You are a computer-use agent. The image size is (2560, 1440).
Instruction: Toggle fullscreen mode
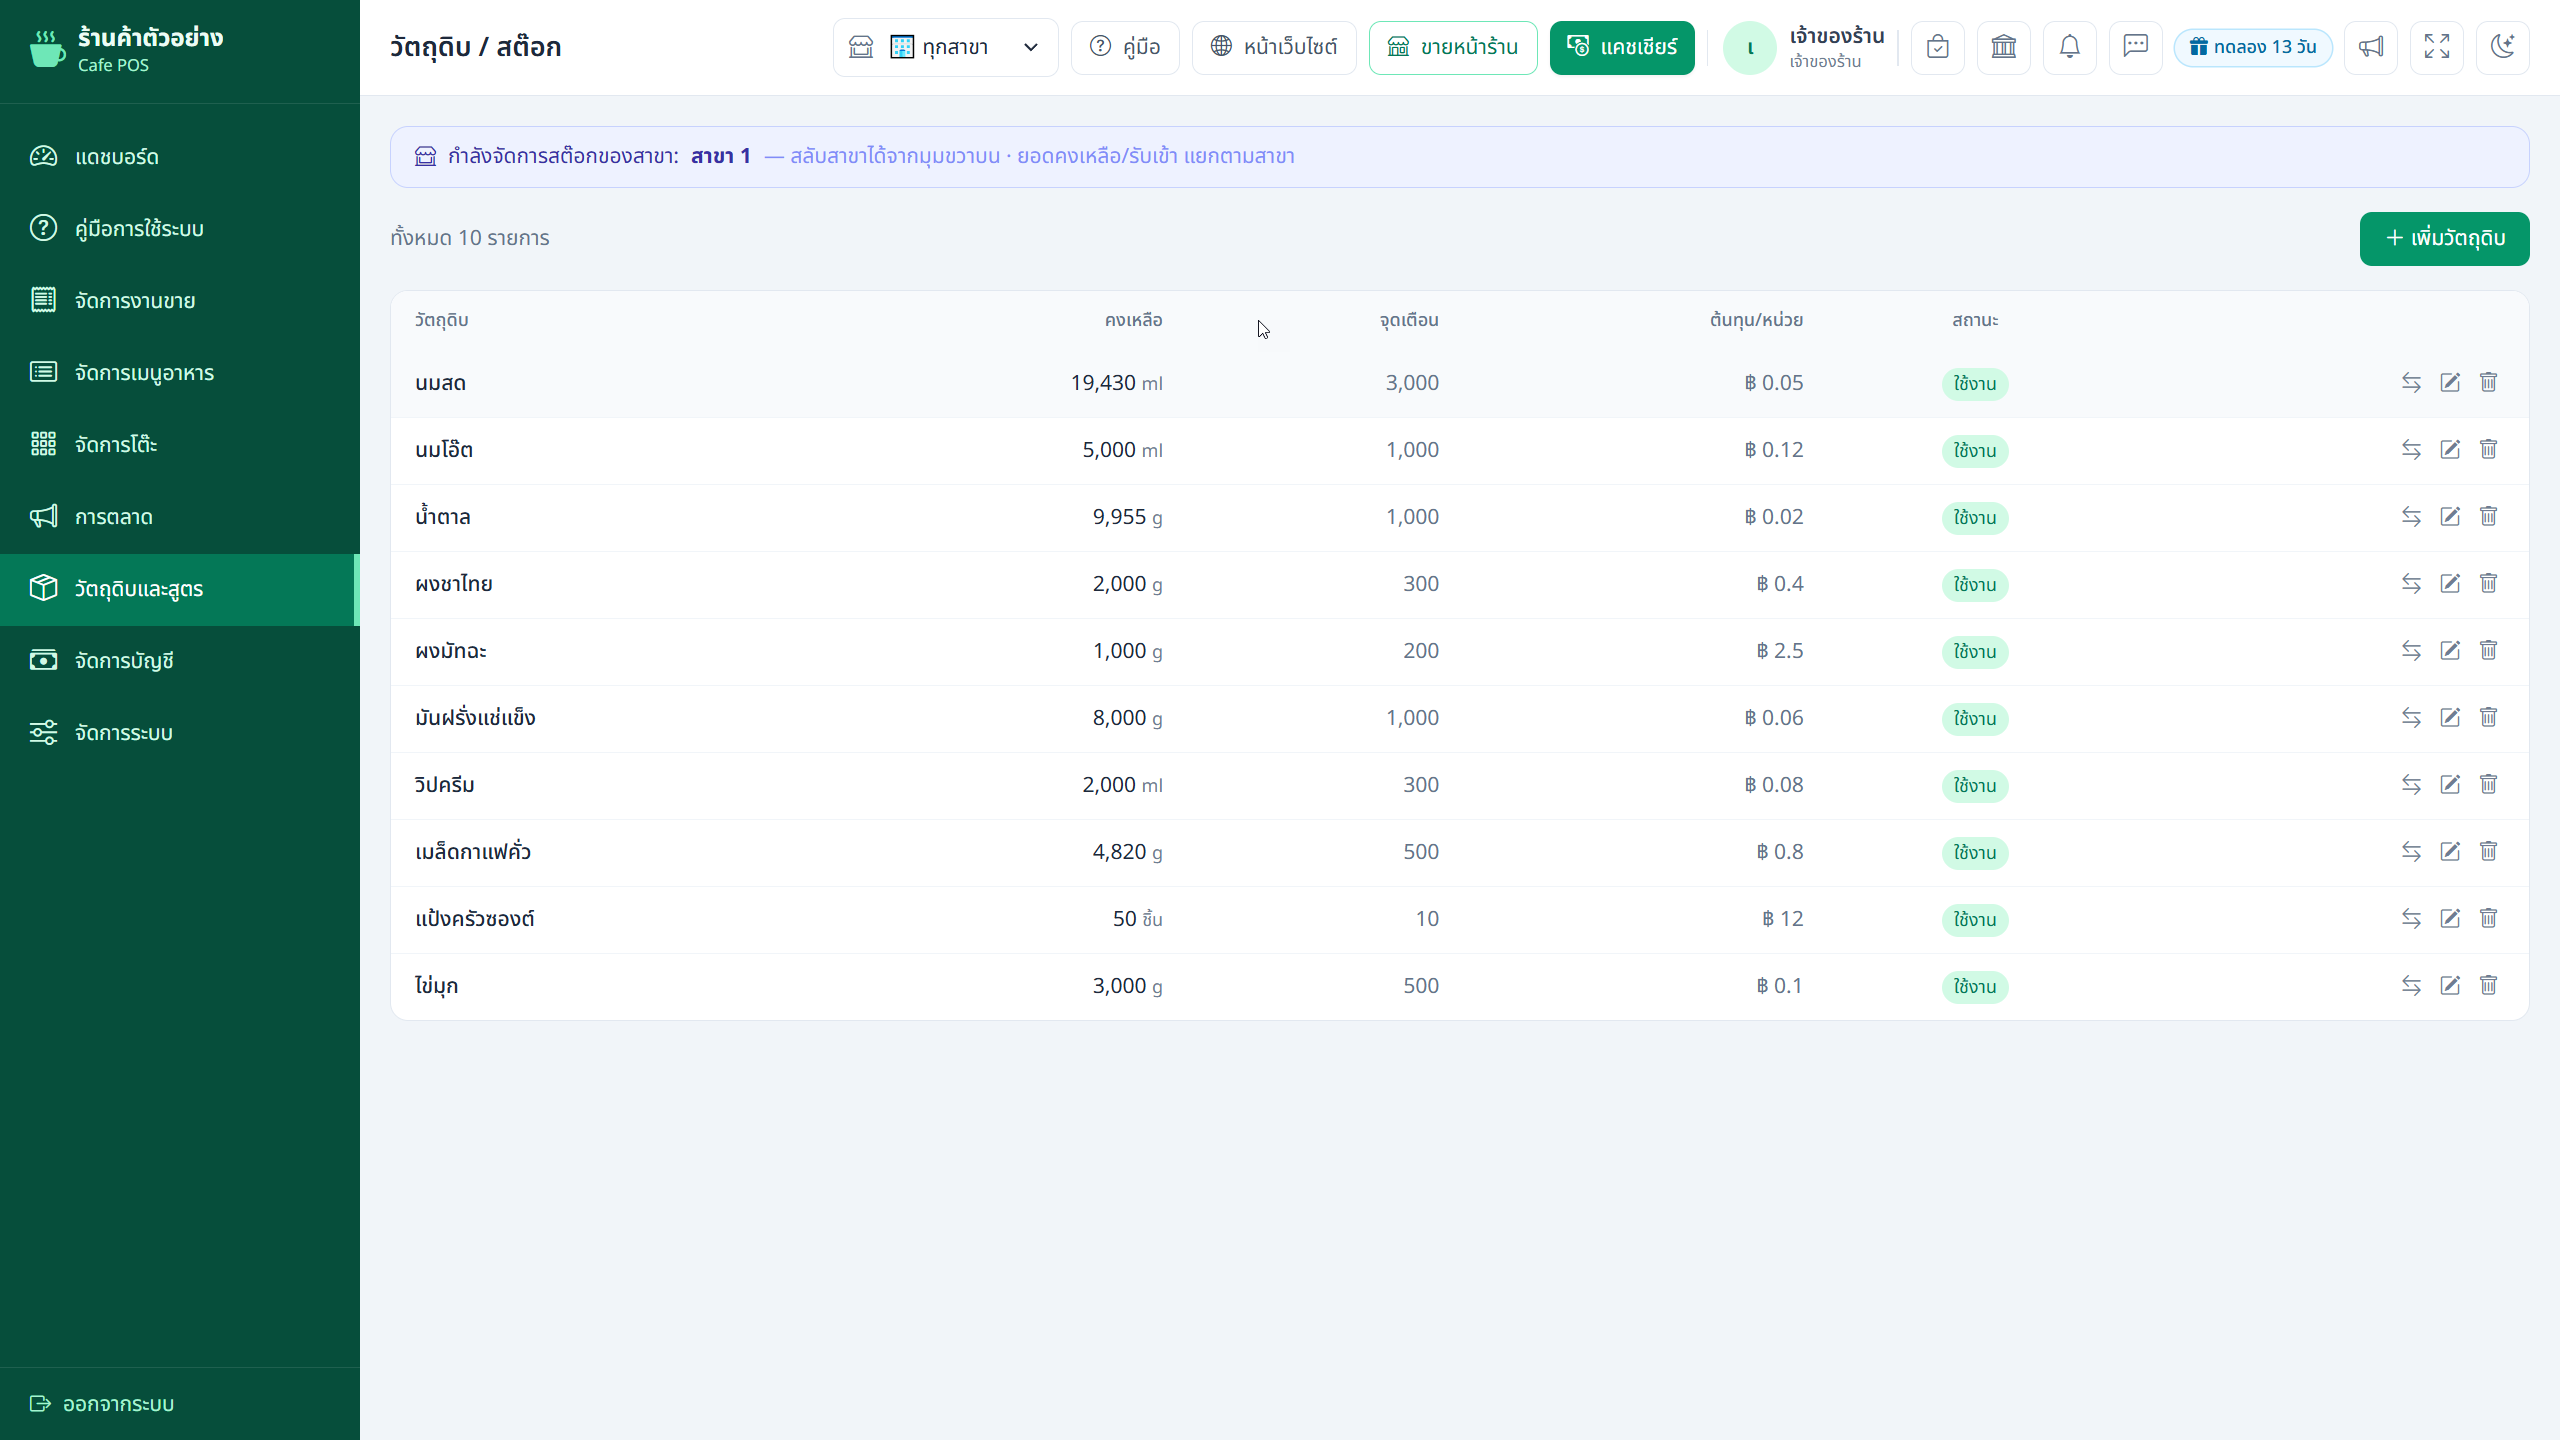click(2437, 47)
